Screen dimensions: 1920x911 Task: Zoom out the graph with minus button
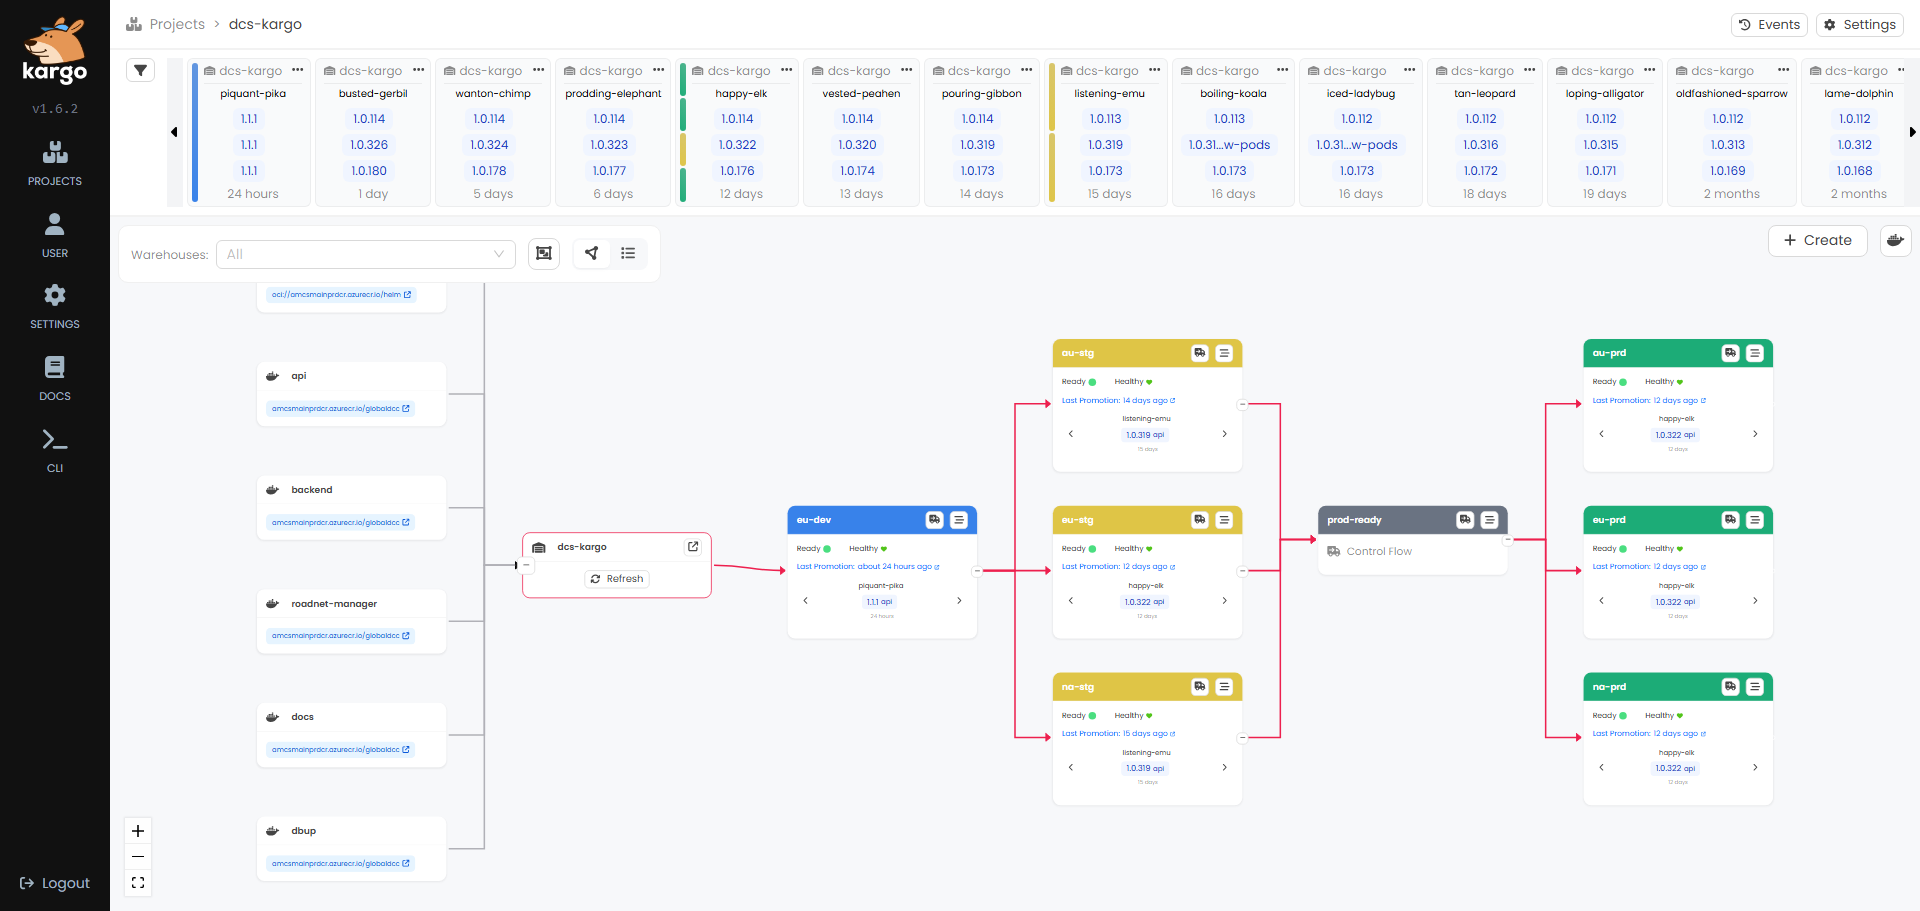tap(138, 857)
